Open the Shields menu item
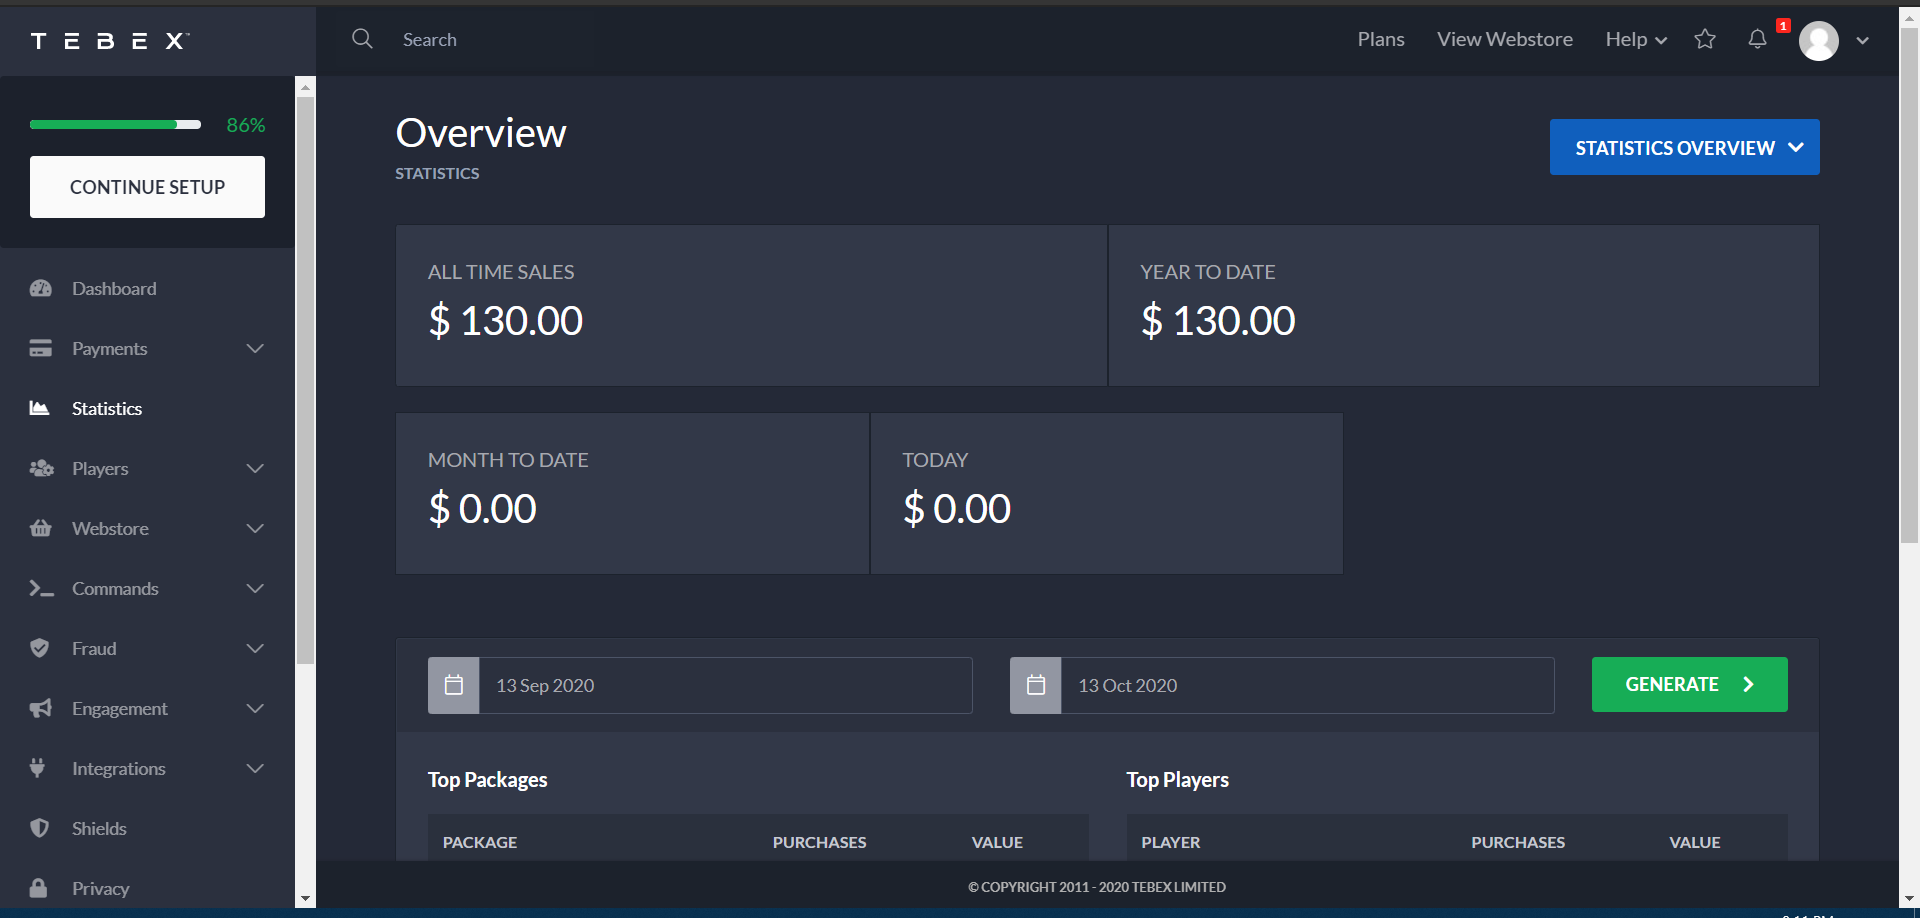 click(x=99, y=828)
